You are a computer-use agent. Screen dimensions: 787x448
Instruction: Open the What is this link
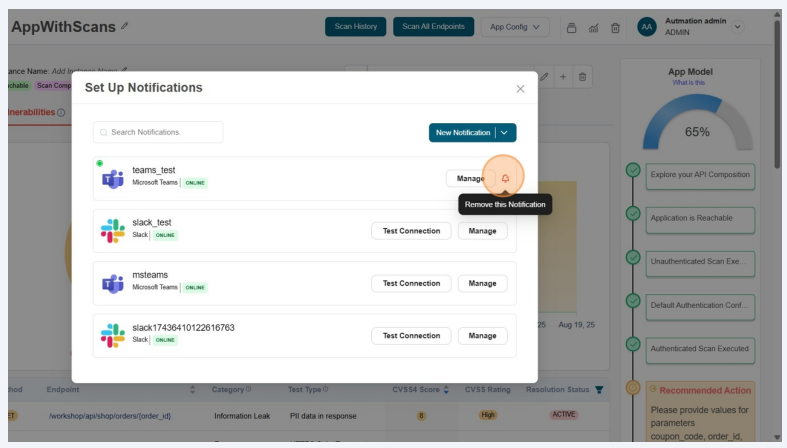click(x=688, y=83)
